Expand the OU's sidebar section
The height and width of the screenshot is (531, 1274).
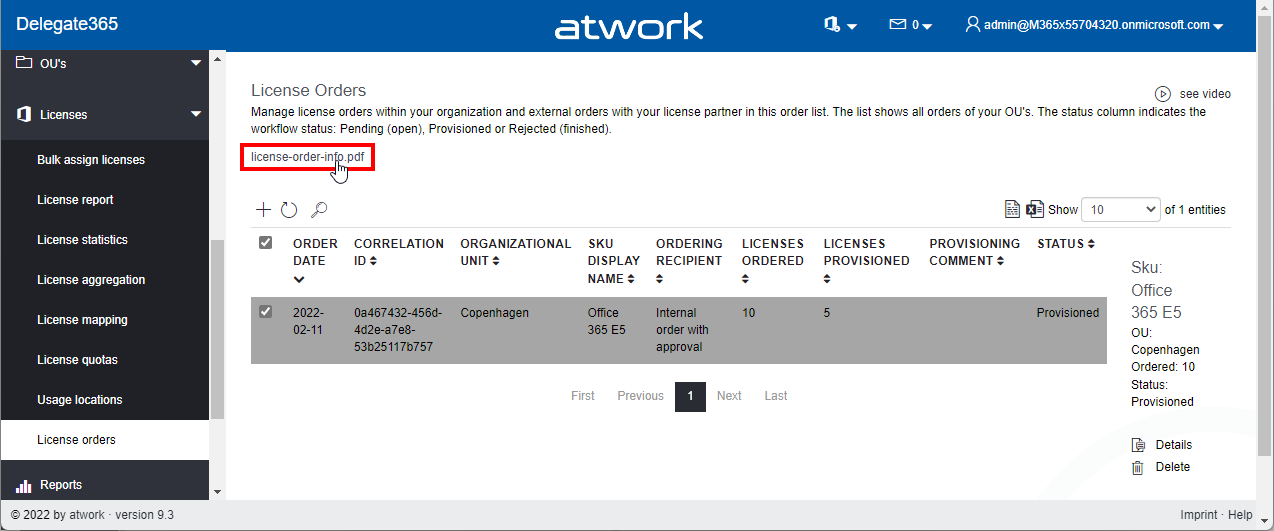coord(196,64)
